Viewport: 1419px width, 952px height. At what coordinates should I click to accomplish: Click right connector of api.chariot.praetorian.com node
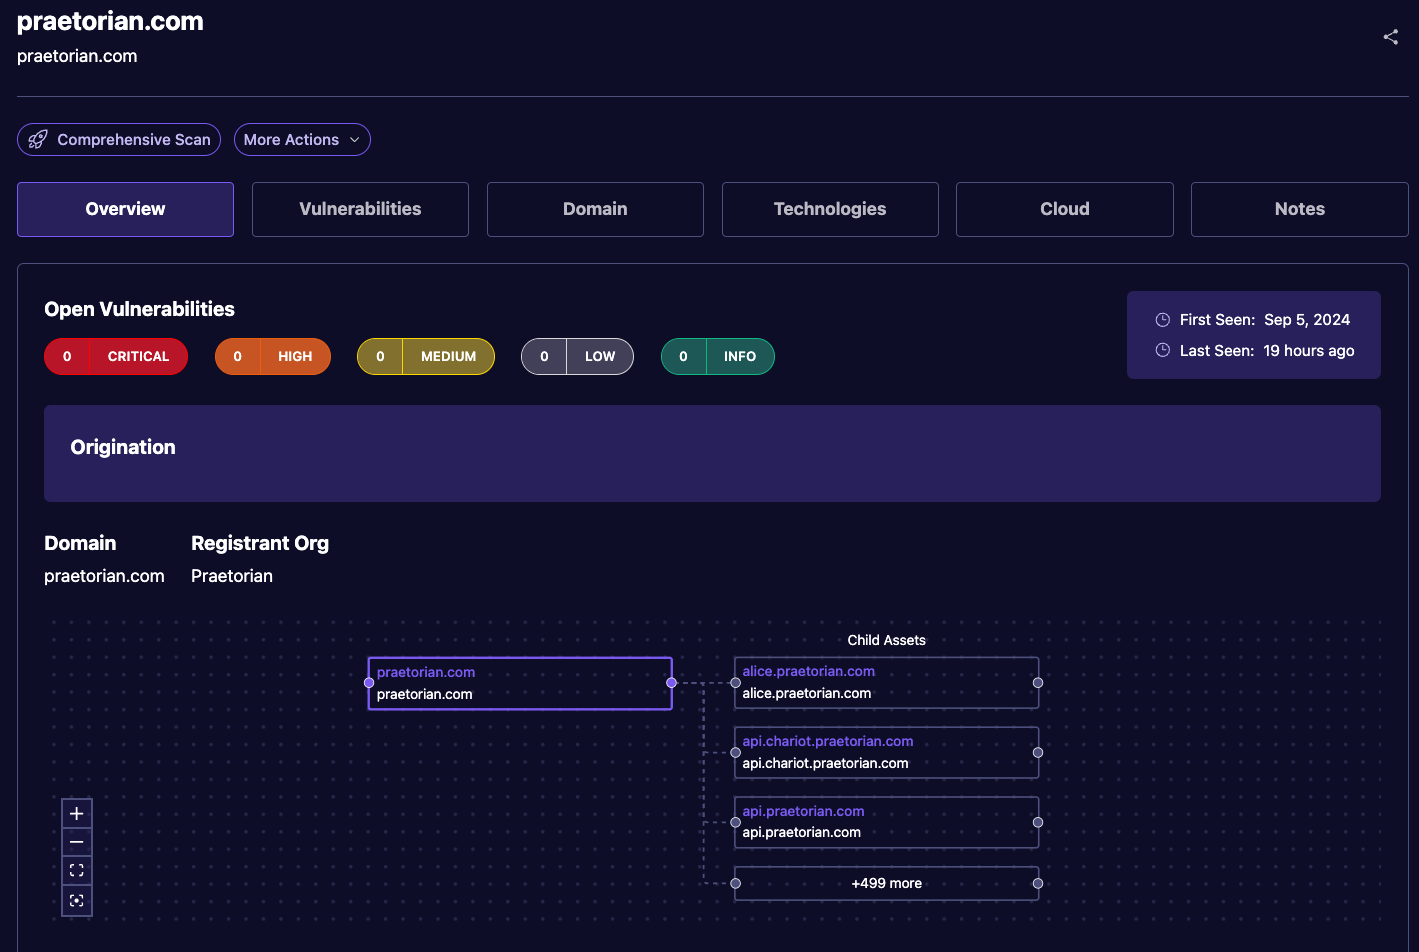click(x=1038, y=752)
